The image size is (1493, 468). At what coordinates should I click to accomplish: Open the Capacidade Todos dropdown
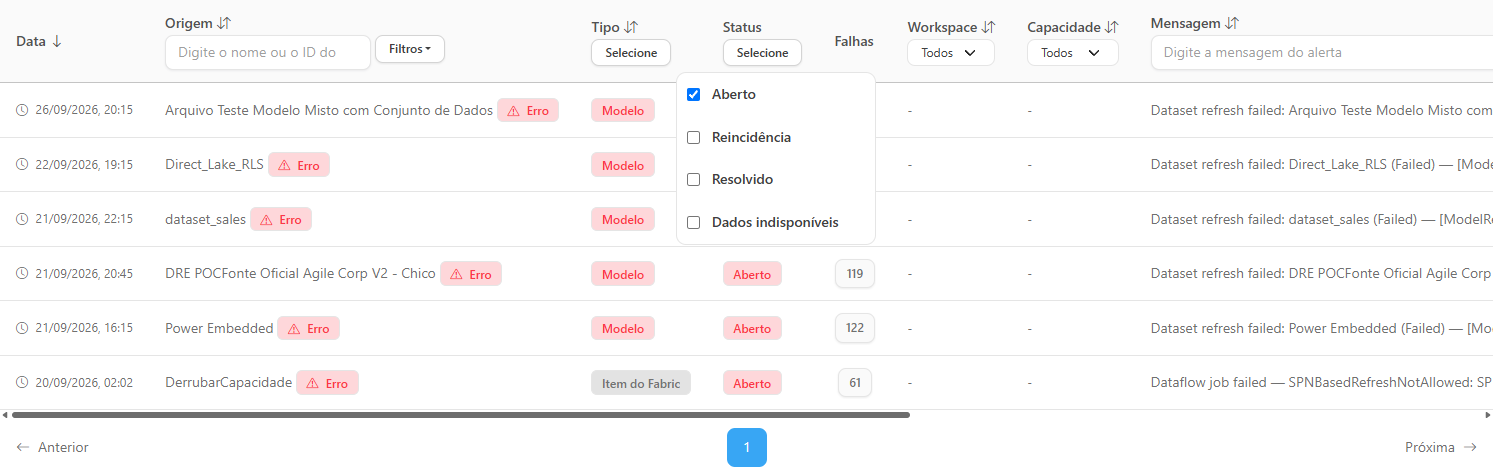click(1073, 53)
